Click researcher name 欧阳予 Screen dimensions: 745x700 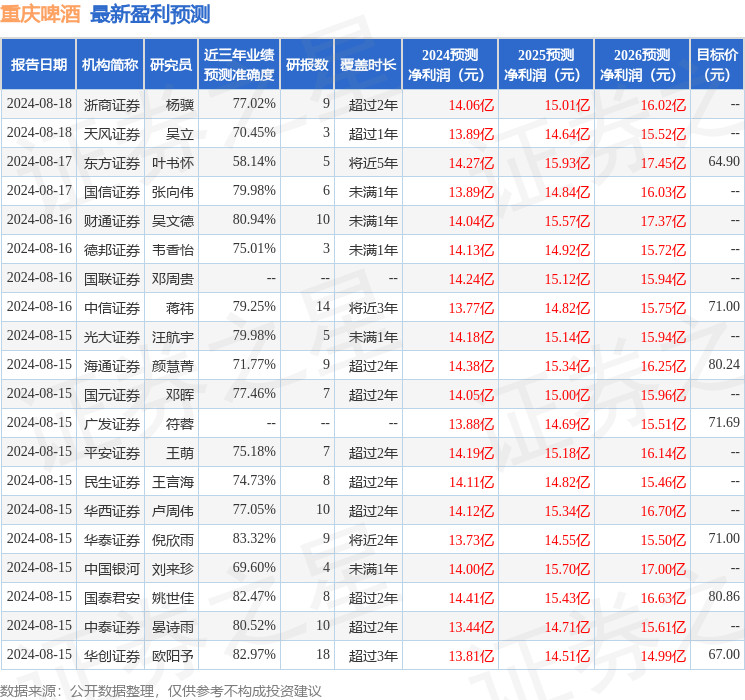172,656
